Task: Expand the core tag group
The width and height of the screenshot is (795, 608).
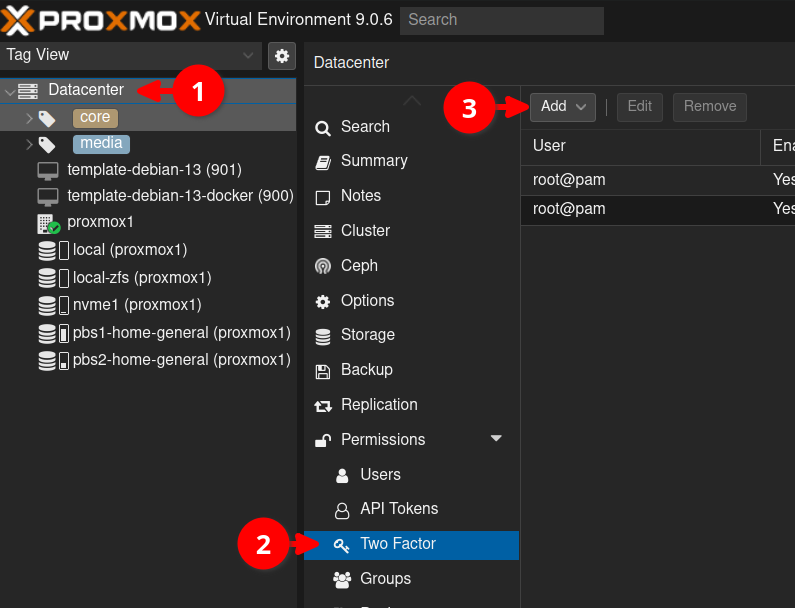Action: pos(29,118)
